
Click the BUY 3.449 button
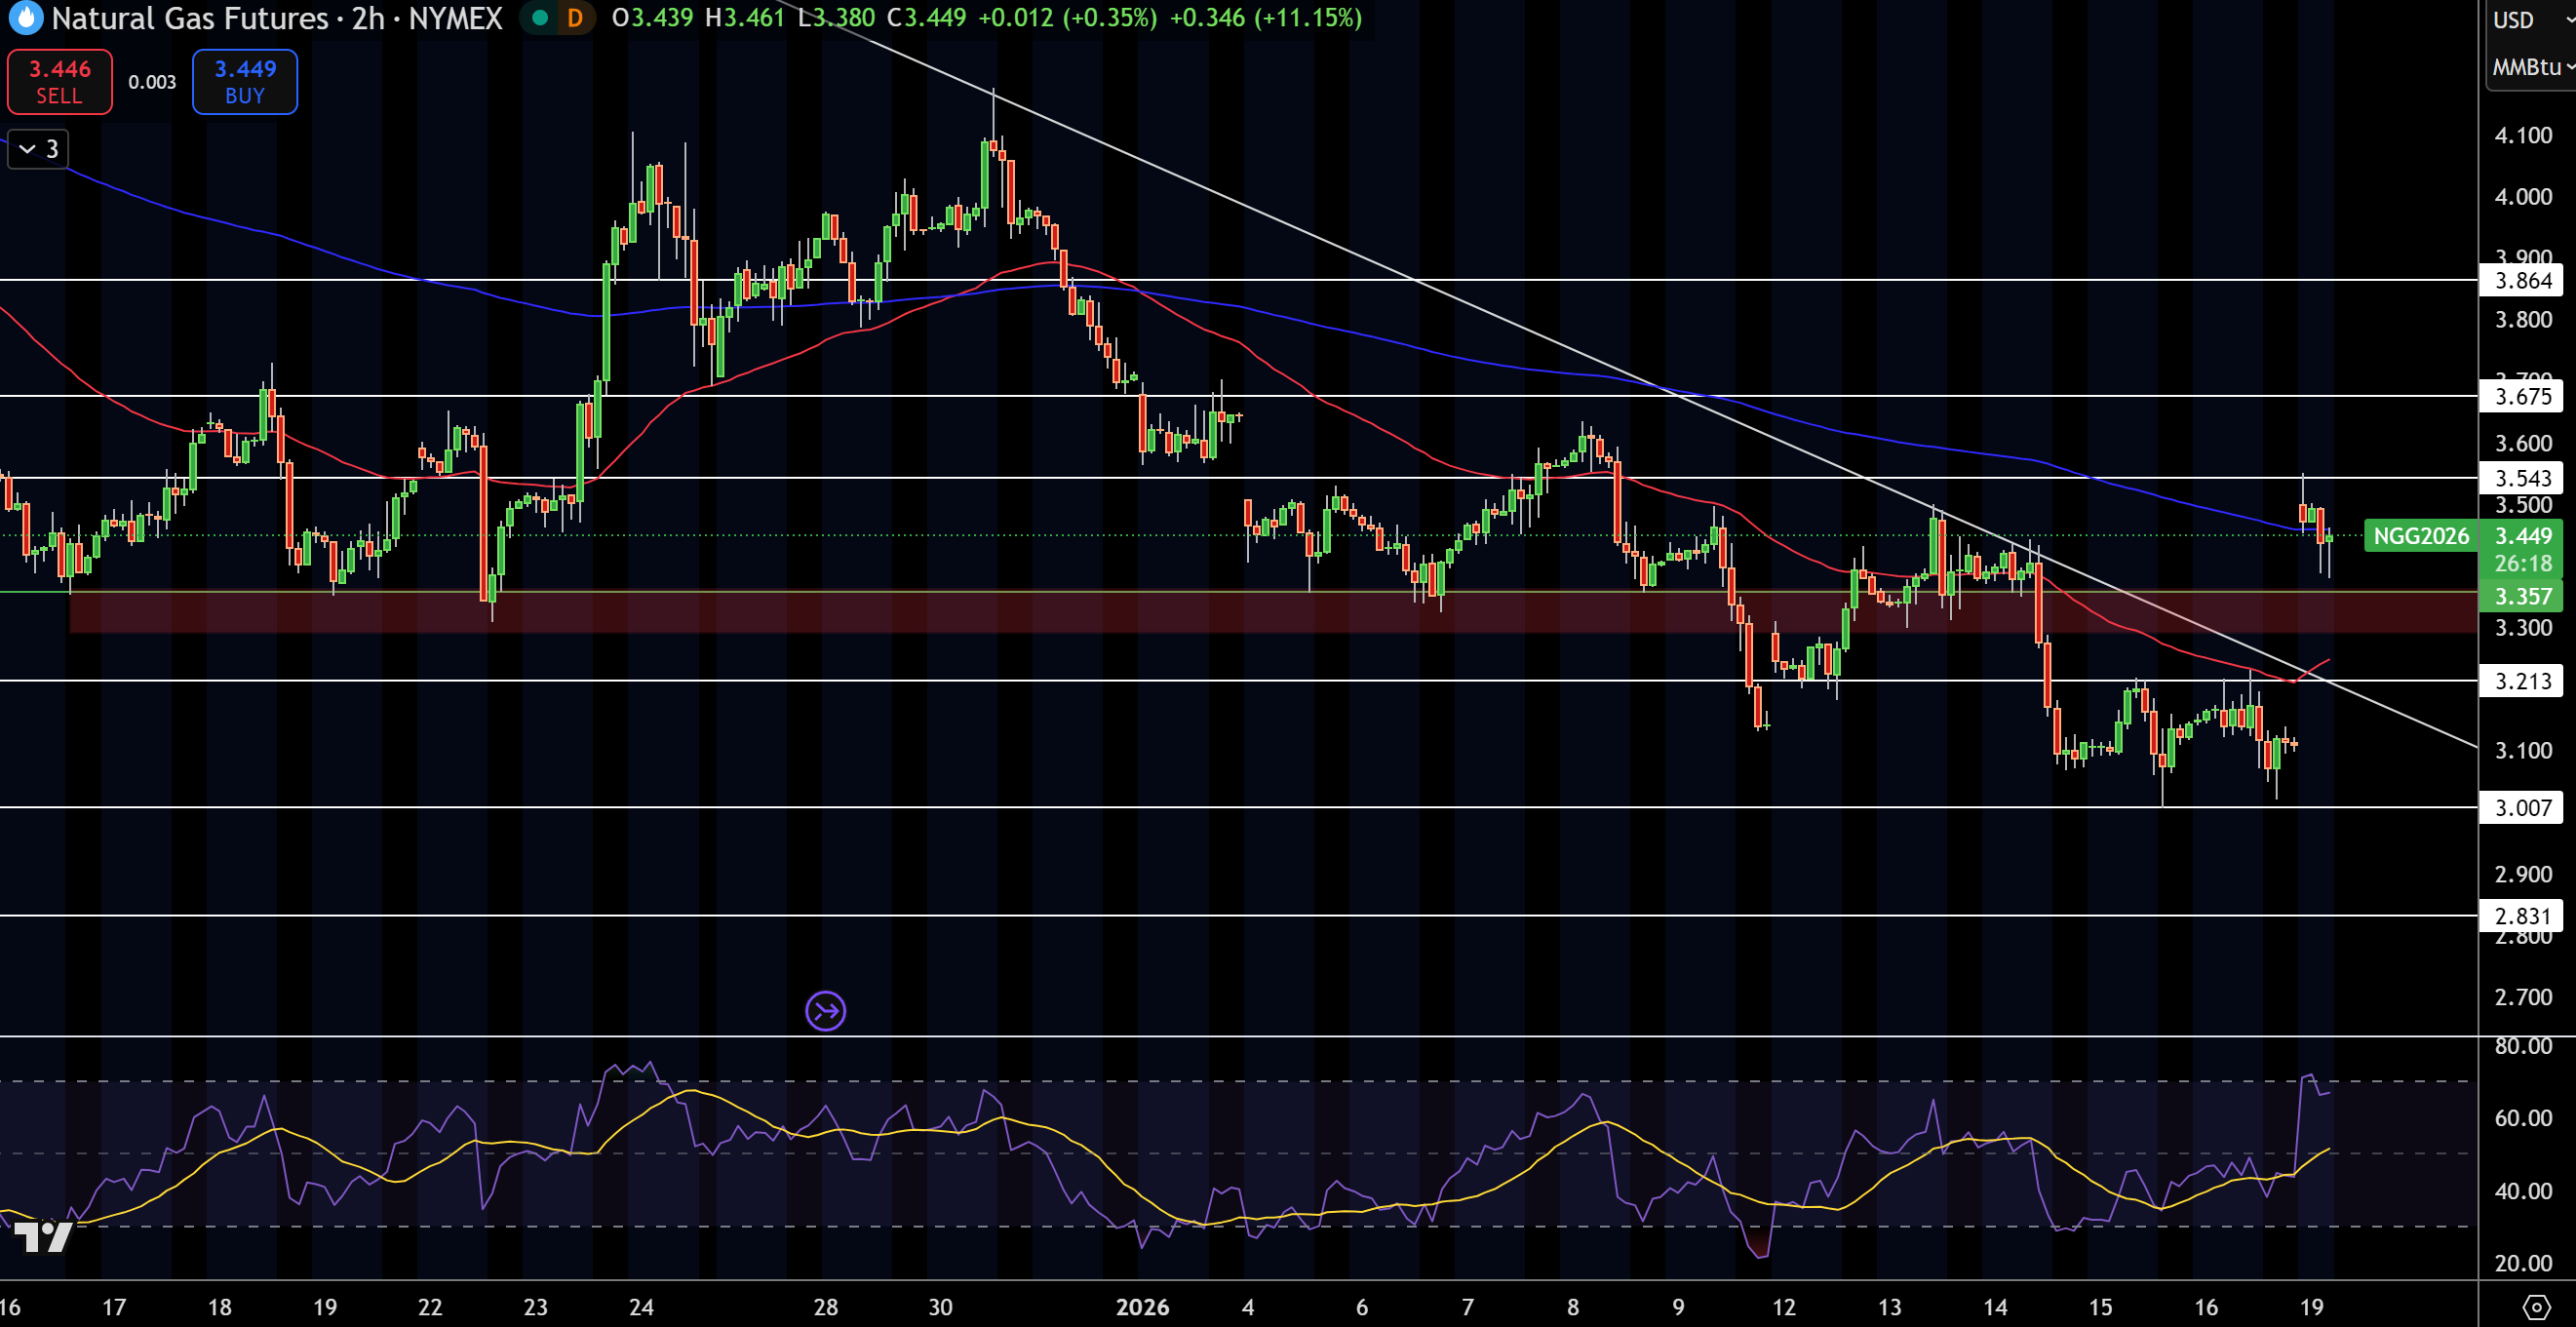click(245, 82)
